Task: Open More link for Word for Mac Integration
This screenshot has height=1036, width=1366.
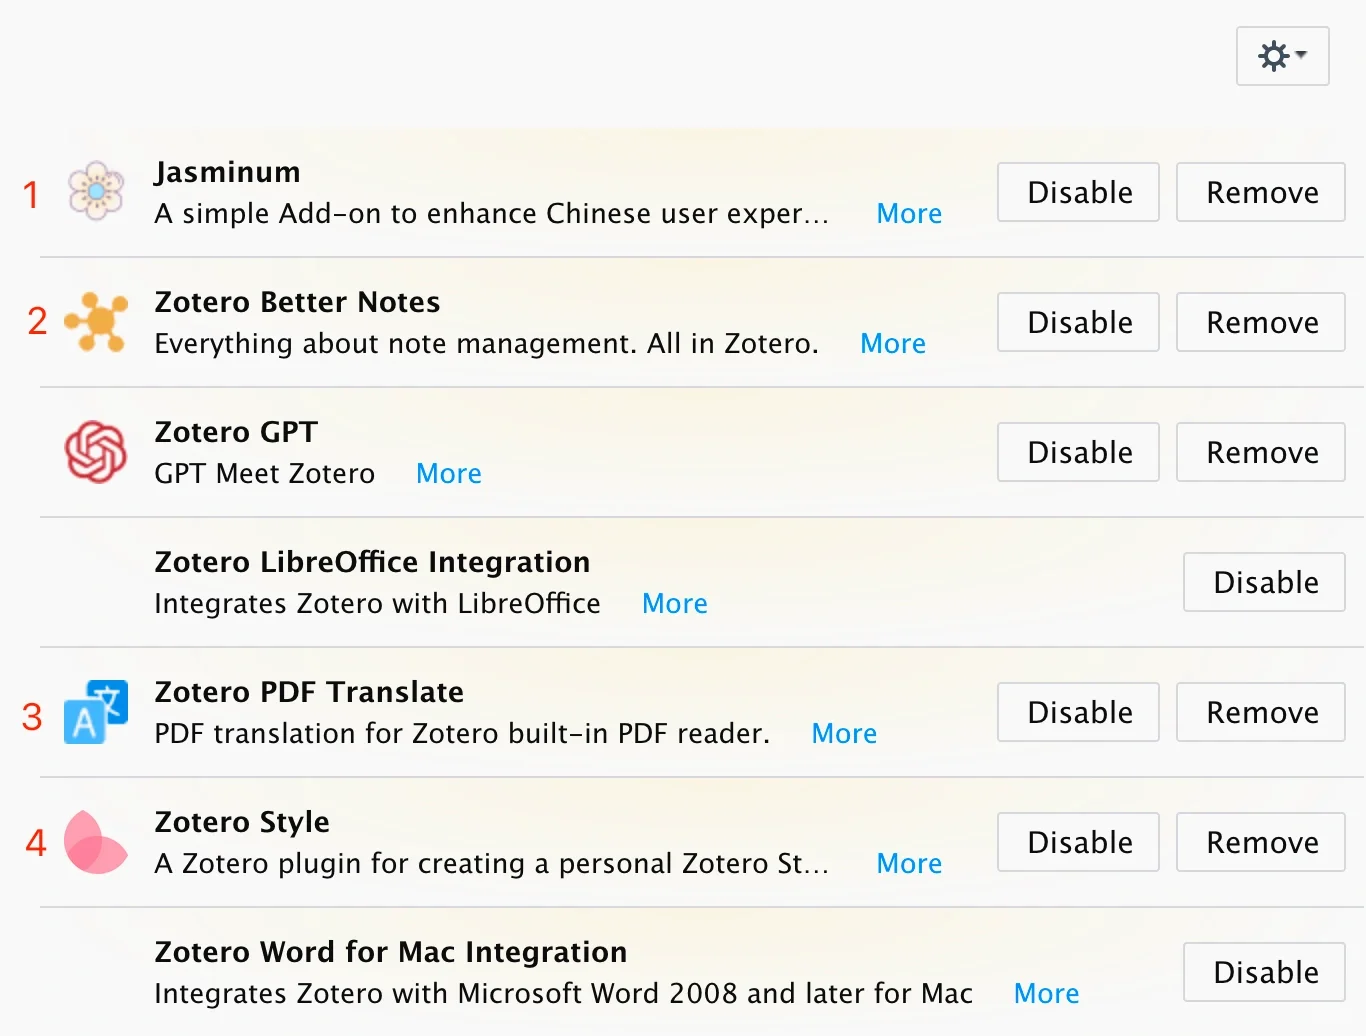Action: pos(1046,994)
